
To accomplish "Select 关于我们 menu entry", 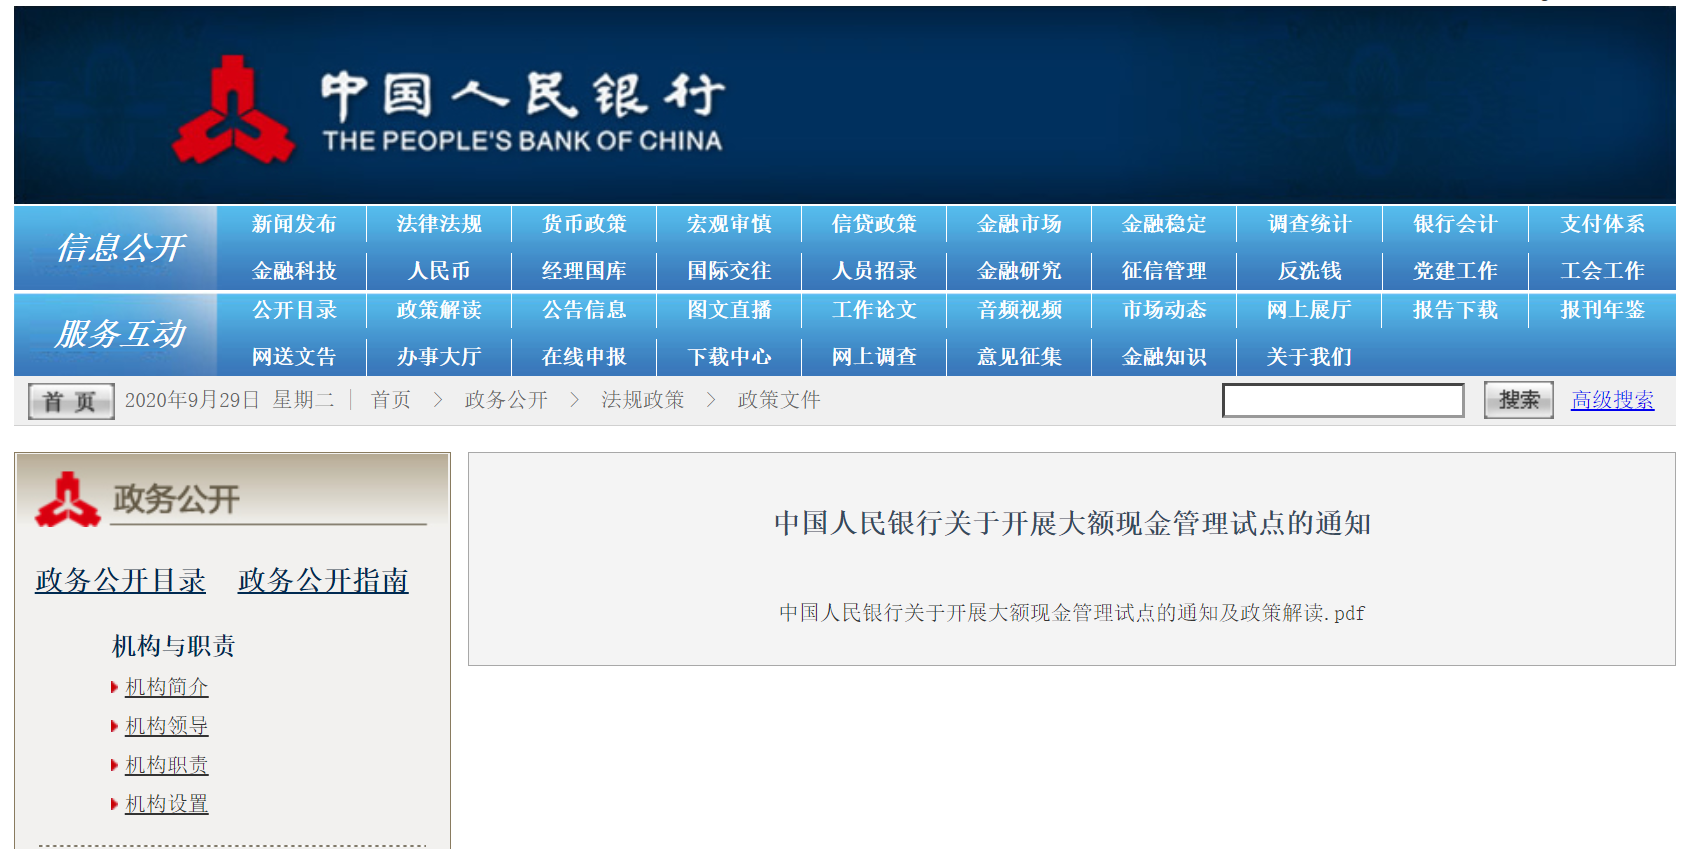I will point(1309,357).
